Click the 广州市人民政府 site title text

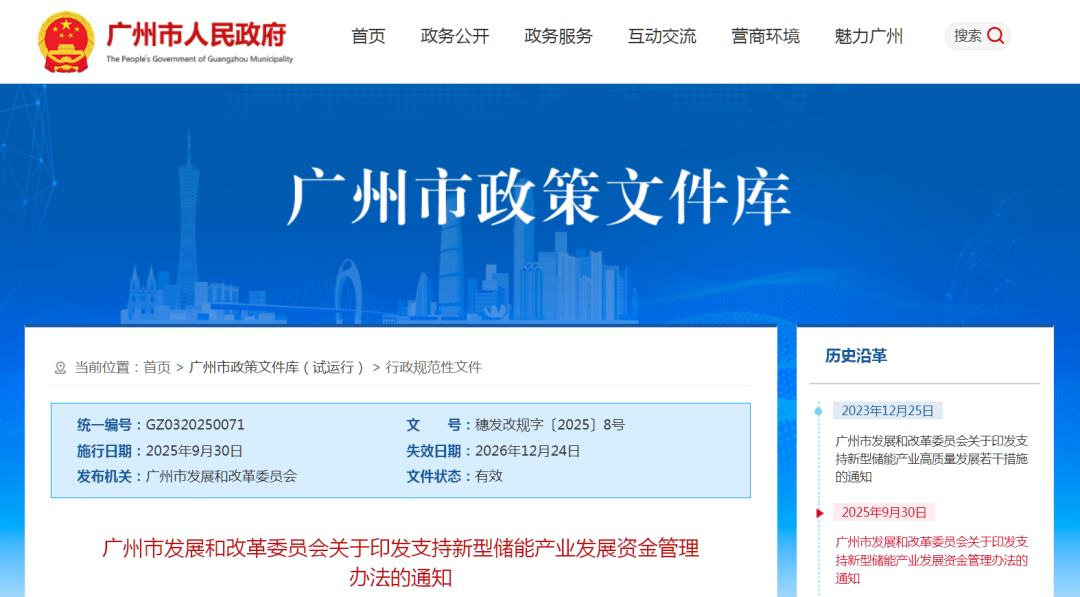[x=197, y=34]
